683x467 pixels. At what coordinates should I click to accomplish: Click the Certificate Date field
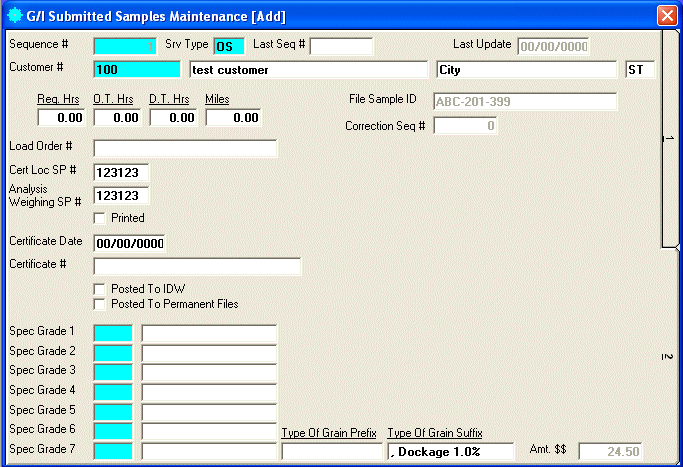point(129,243)
